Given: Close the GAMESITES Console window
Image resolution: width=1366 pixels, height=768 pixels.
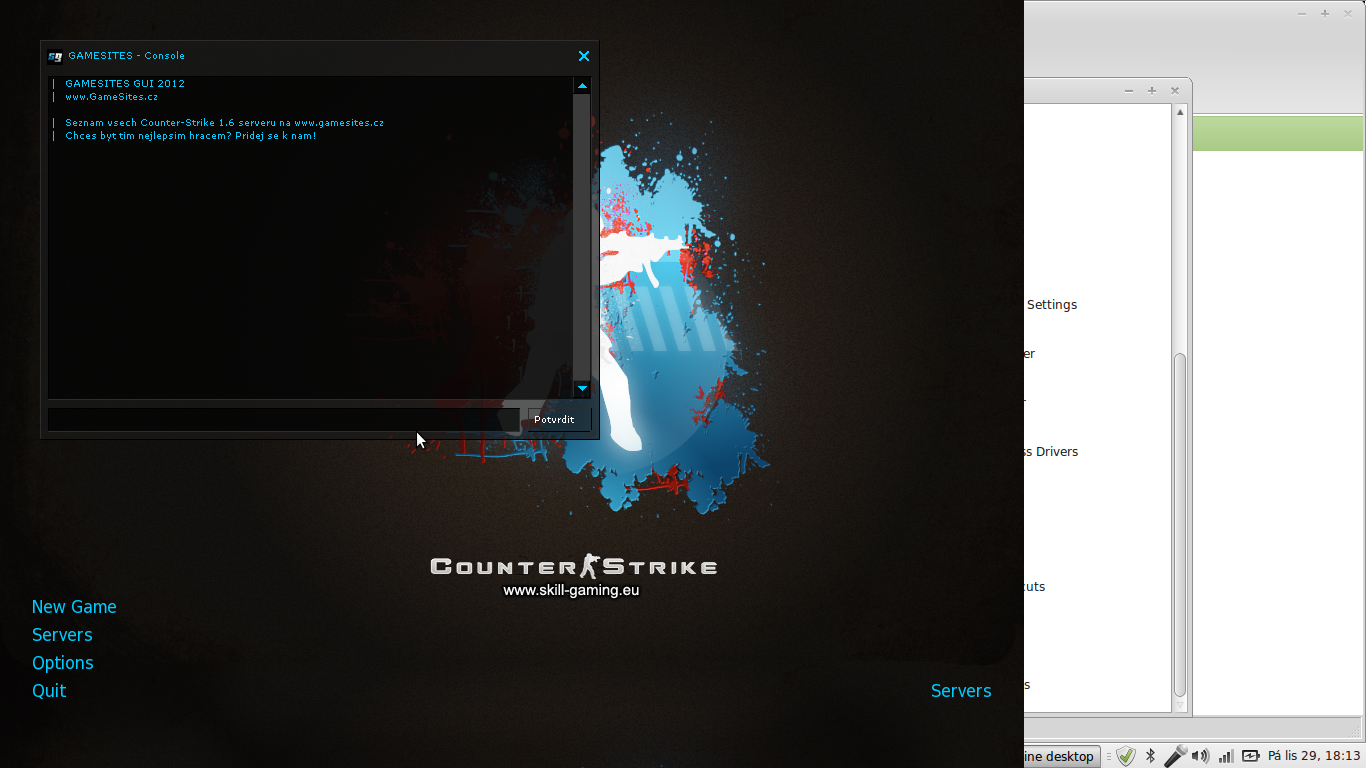Looking at the screenshot, I should click(584, 56).
